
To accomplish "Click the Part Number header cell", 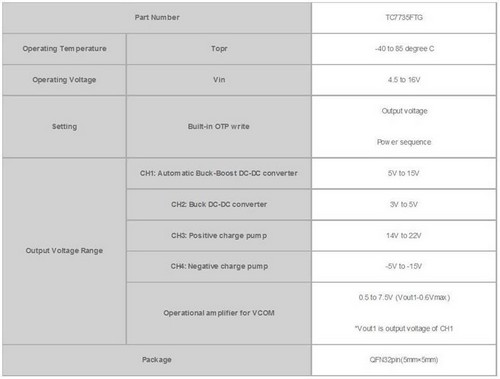I will (157, 18).
